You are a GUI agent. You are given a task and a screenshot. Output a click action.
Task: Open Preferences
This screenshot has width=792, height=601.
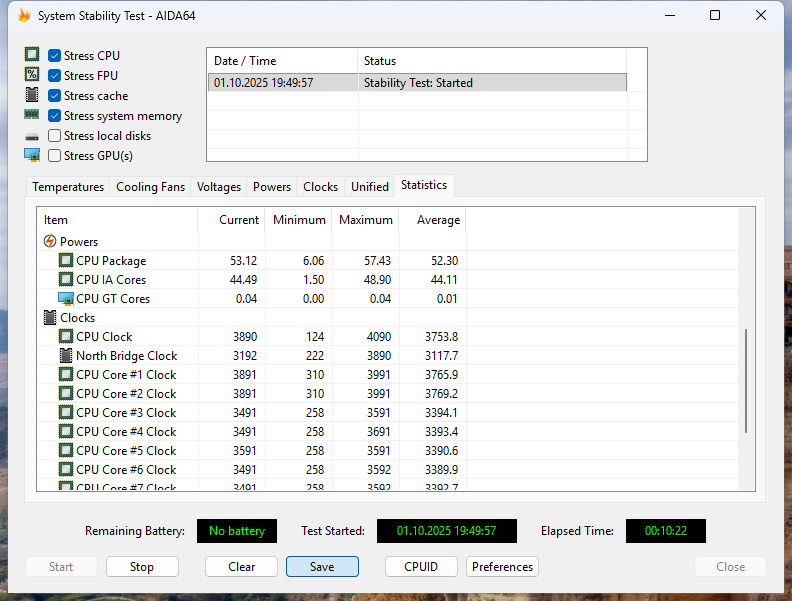pos(502,567)
